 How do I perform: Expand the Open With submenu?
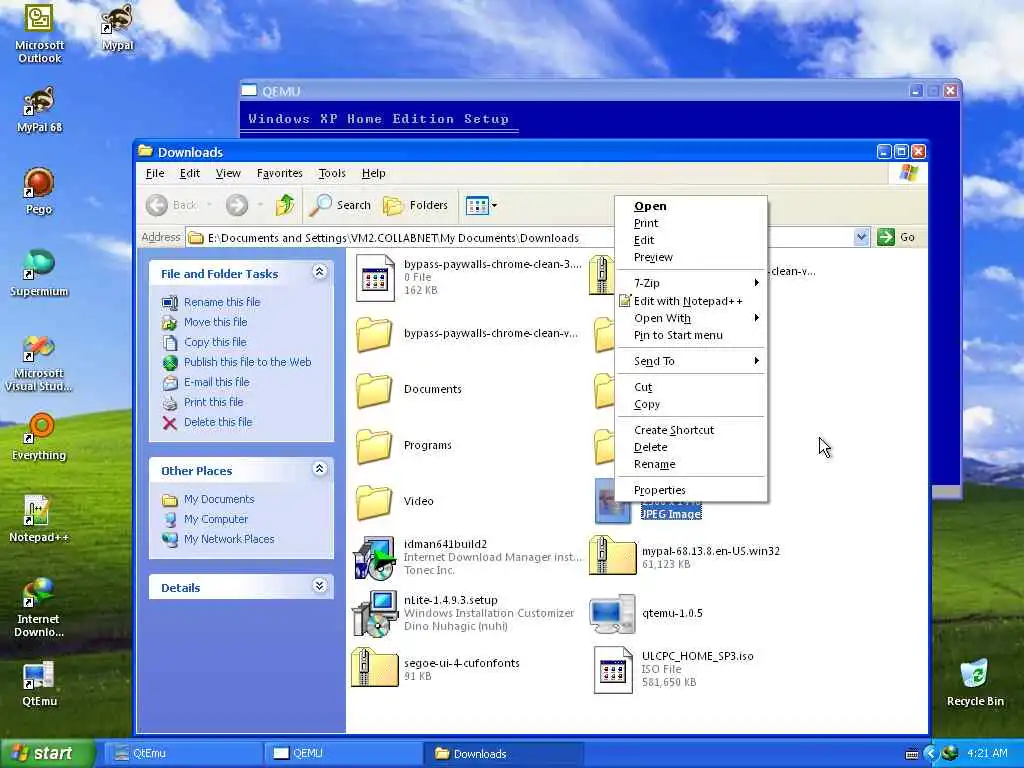click(691, 318)
